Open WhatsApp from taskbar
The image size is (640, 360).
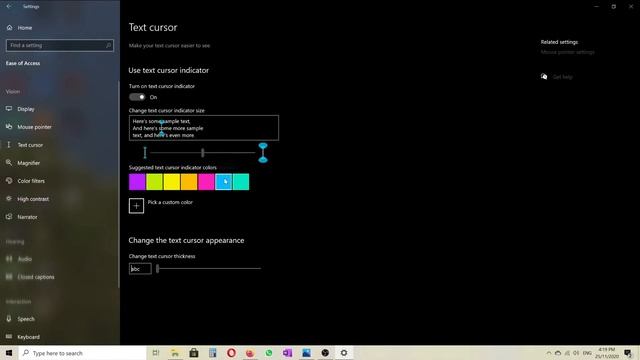coord(269,353)
